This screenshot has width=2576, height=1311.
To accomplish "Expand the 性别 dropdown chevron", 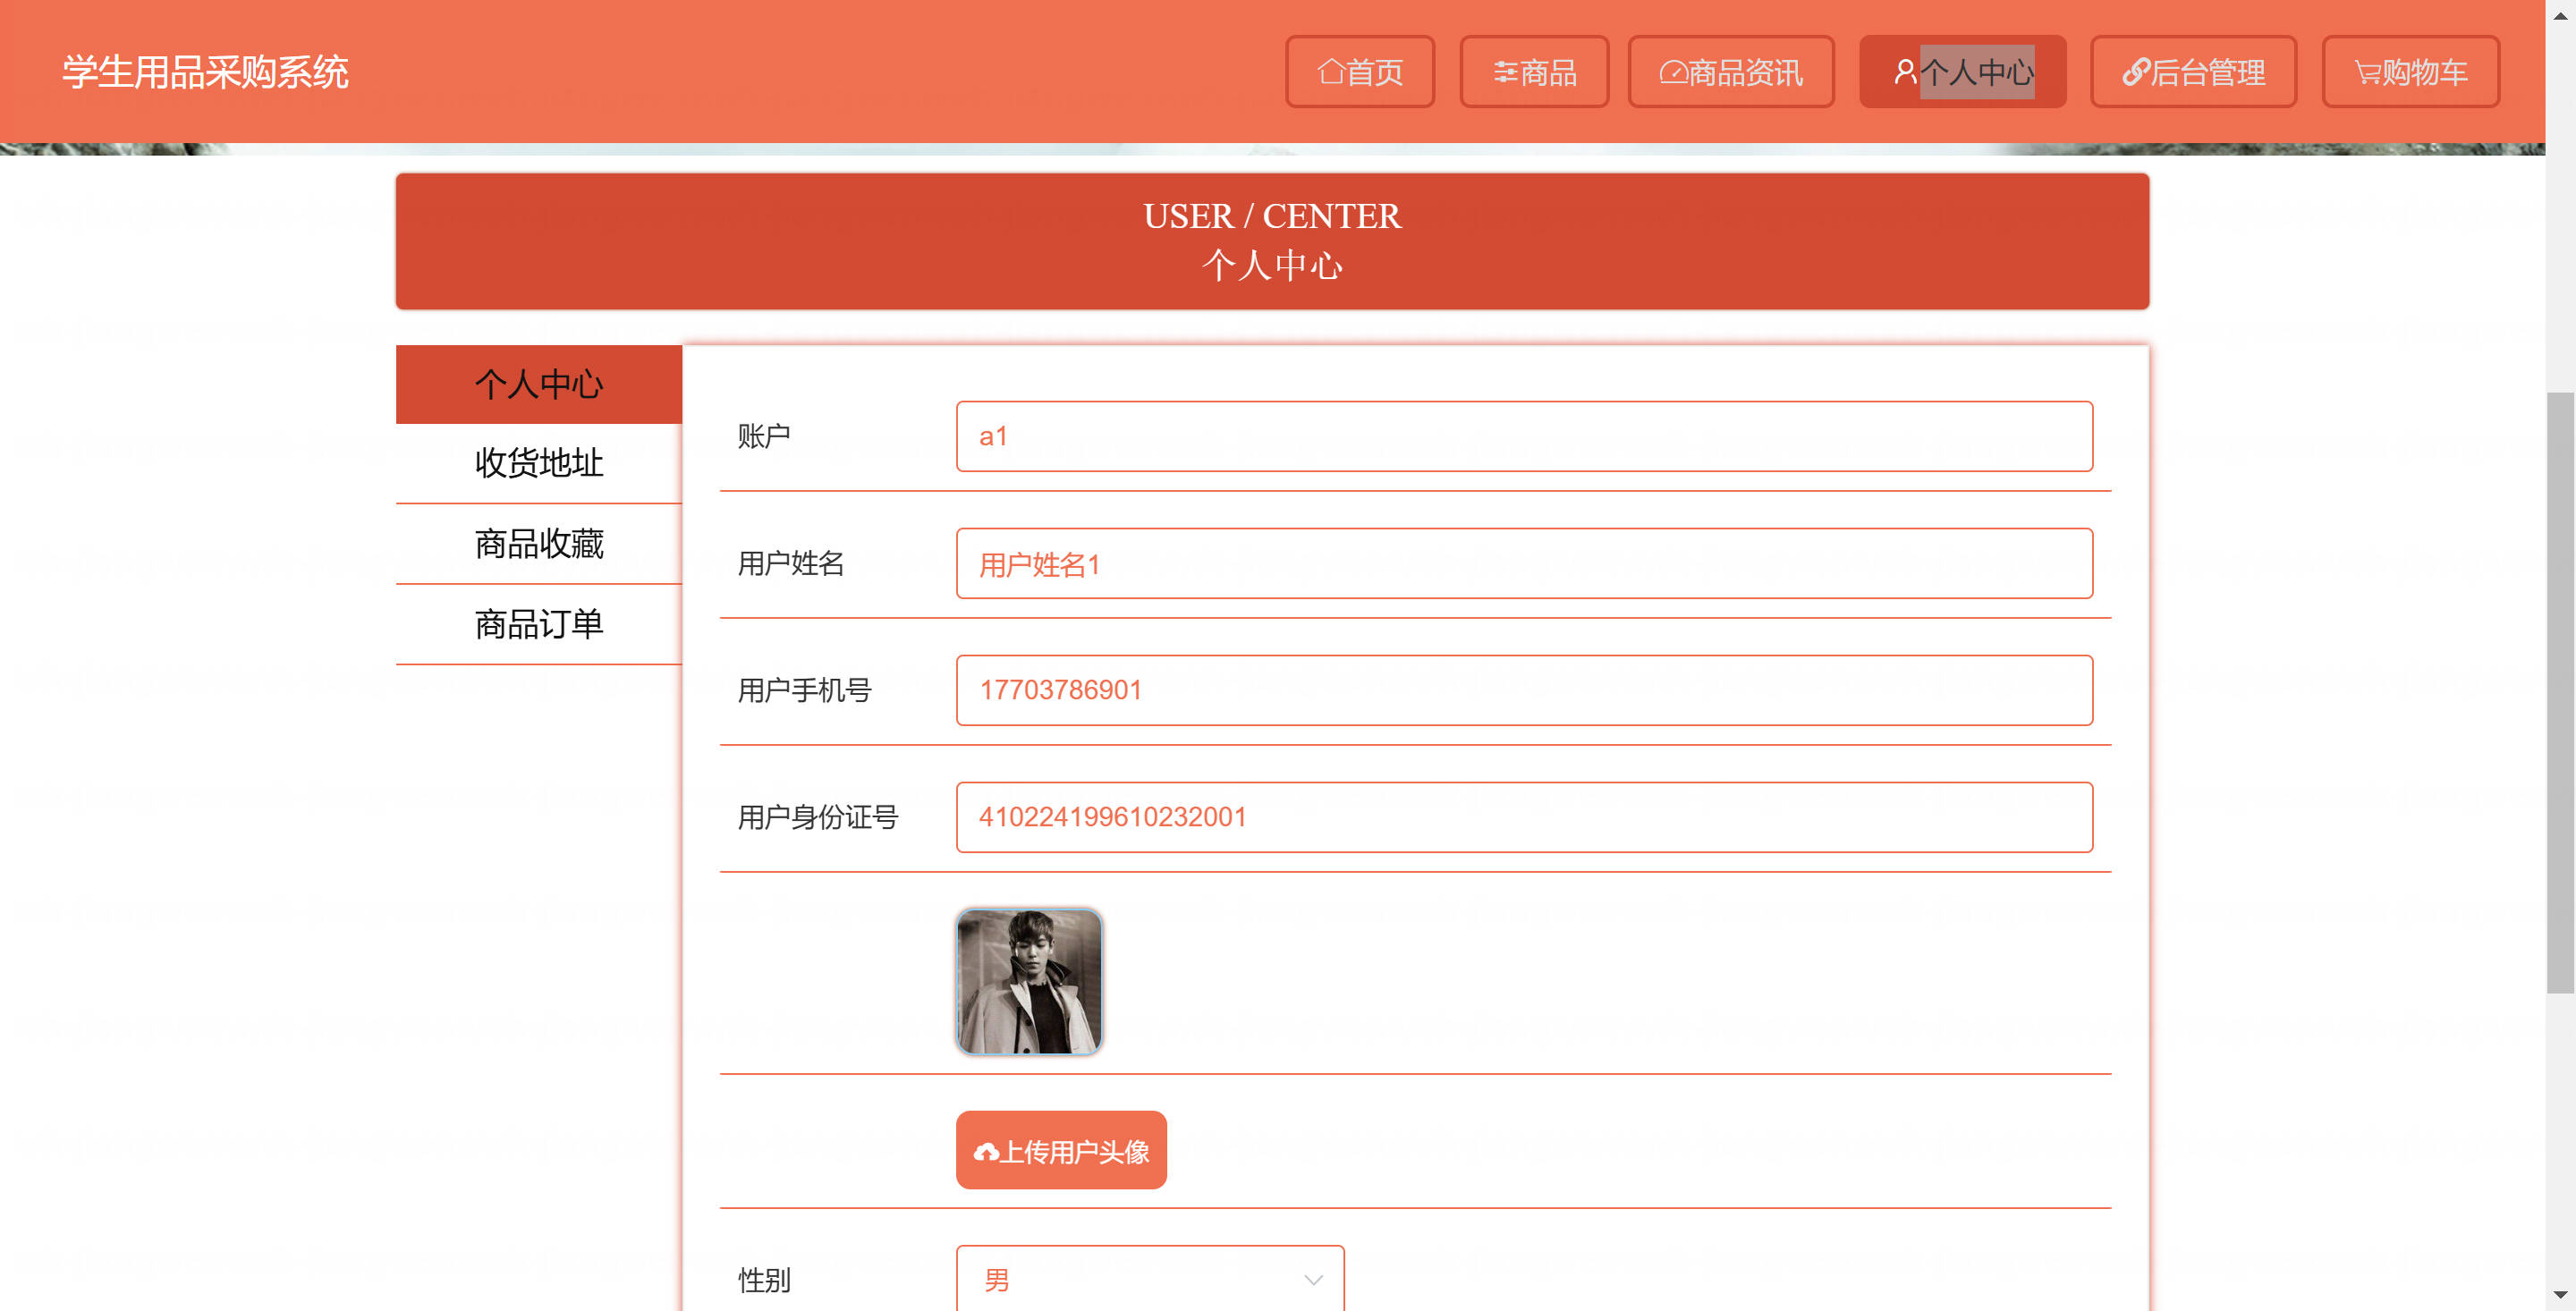I will [x=1313, y=1280].
